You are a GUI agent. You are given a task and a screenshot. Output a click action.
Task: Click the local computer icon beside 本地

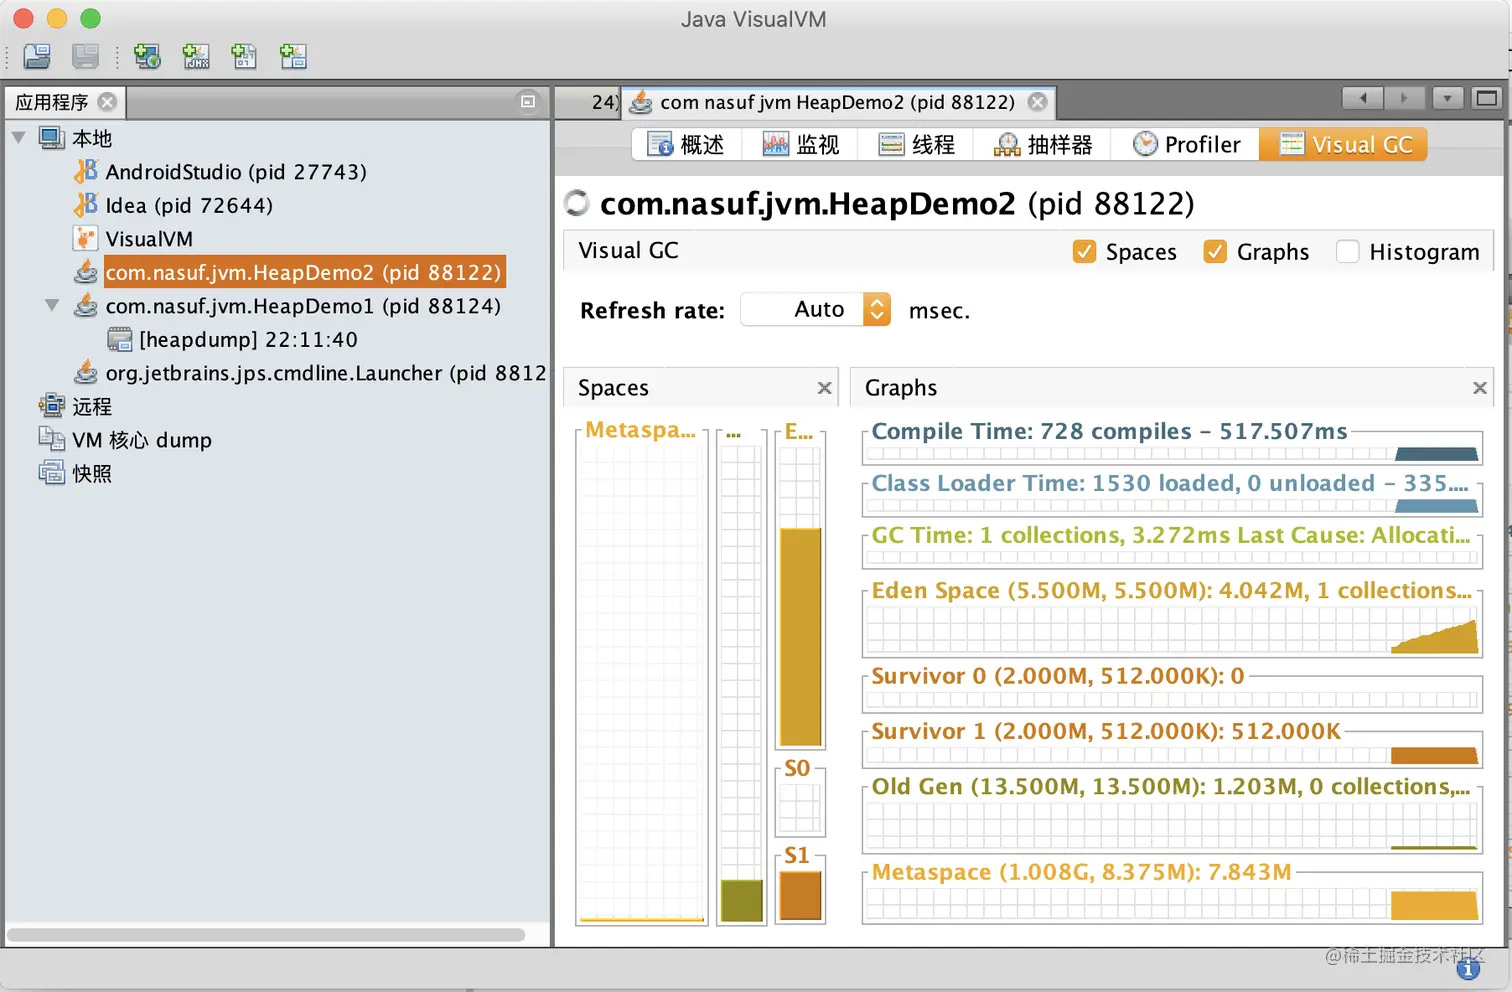(52, 138)
